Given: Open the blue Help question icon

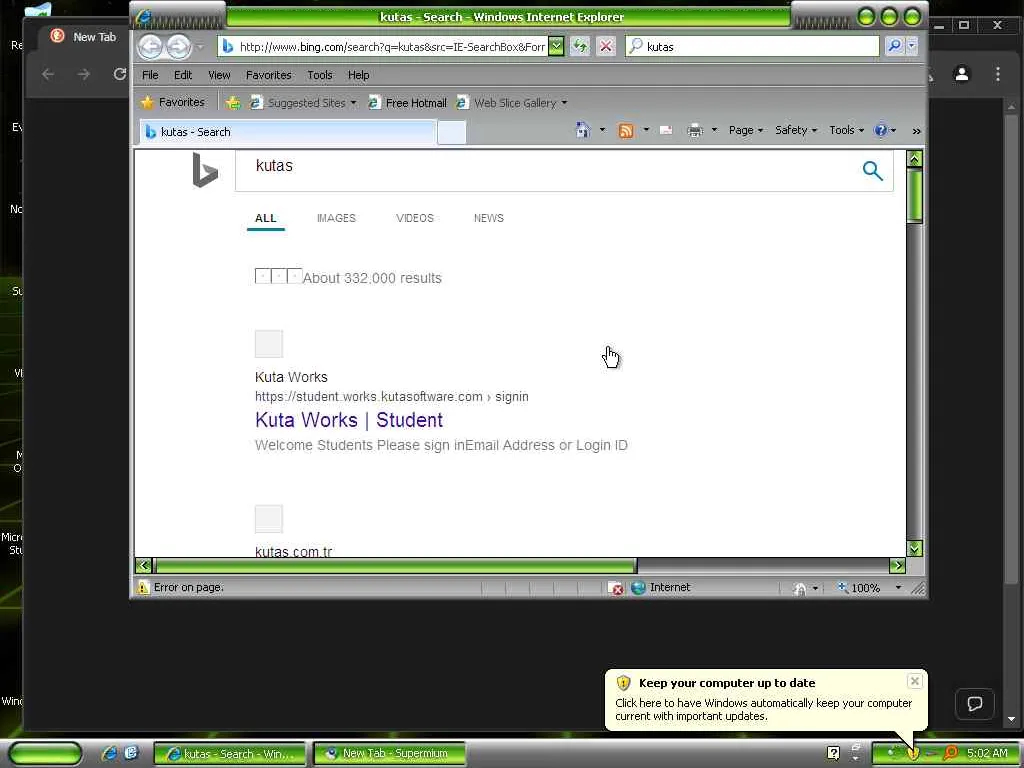Looking at the screenshot, I should 881,130.
